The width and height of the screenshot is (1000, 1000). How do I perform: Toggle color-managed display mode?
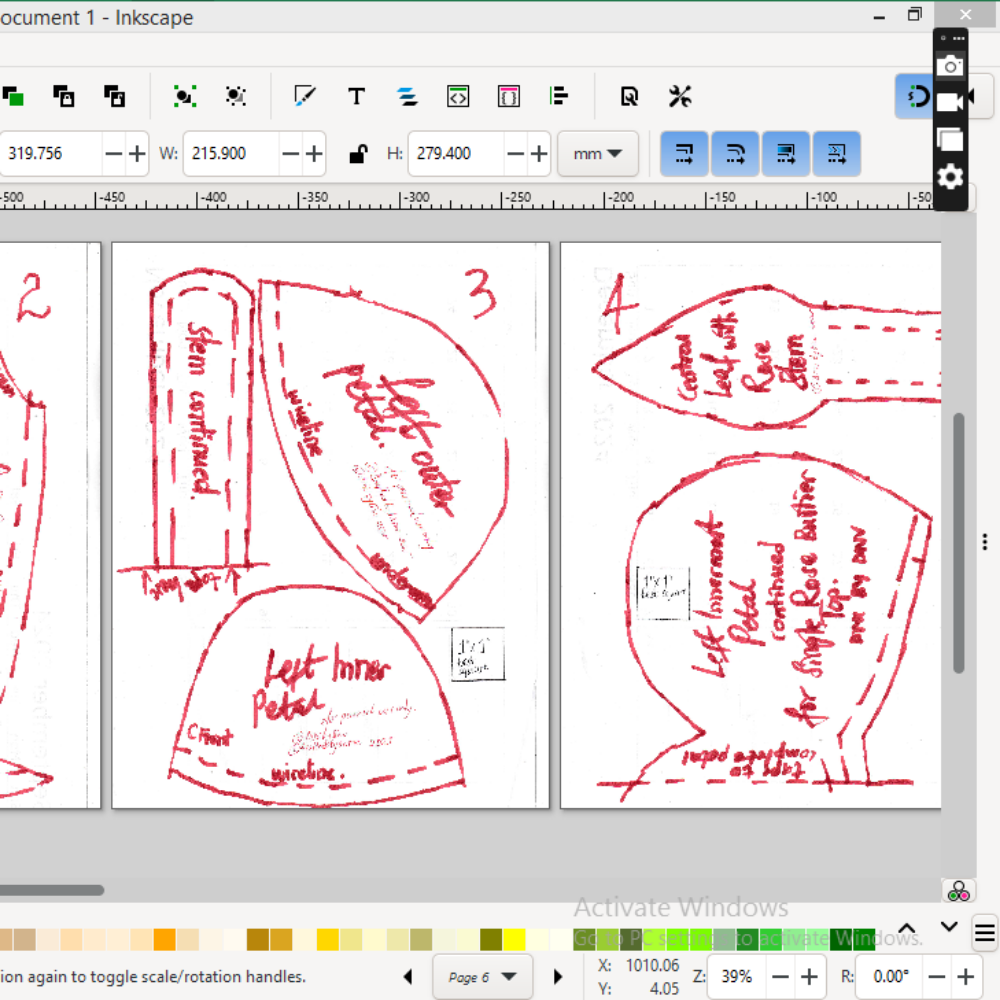click(959, 891)
